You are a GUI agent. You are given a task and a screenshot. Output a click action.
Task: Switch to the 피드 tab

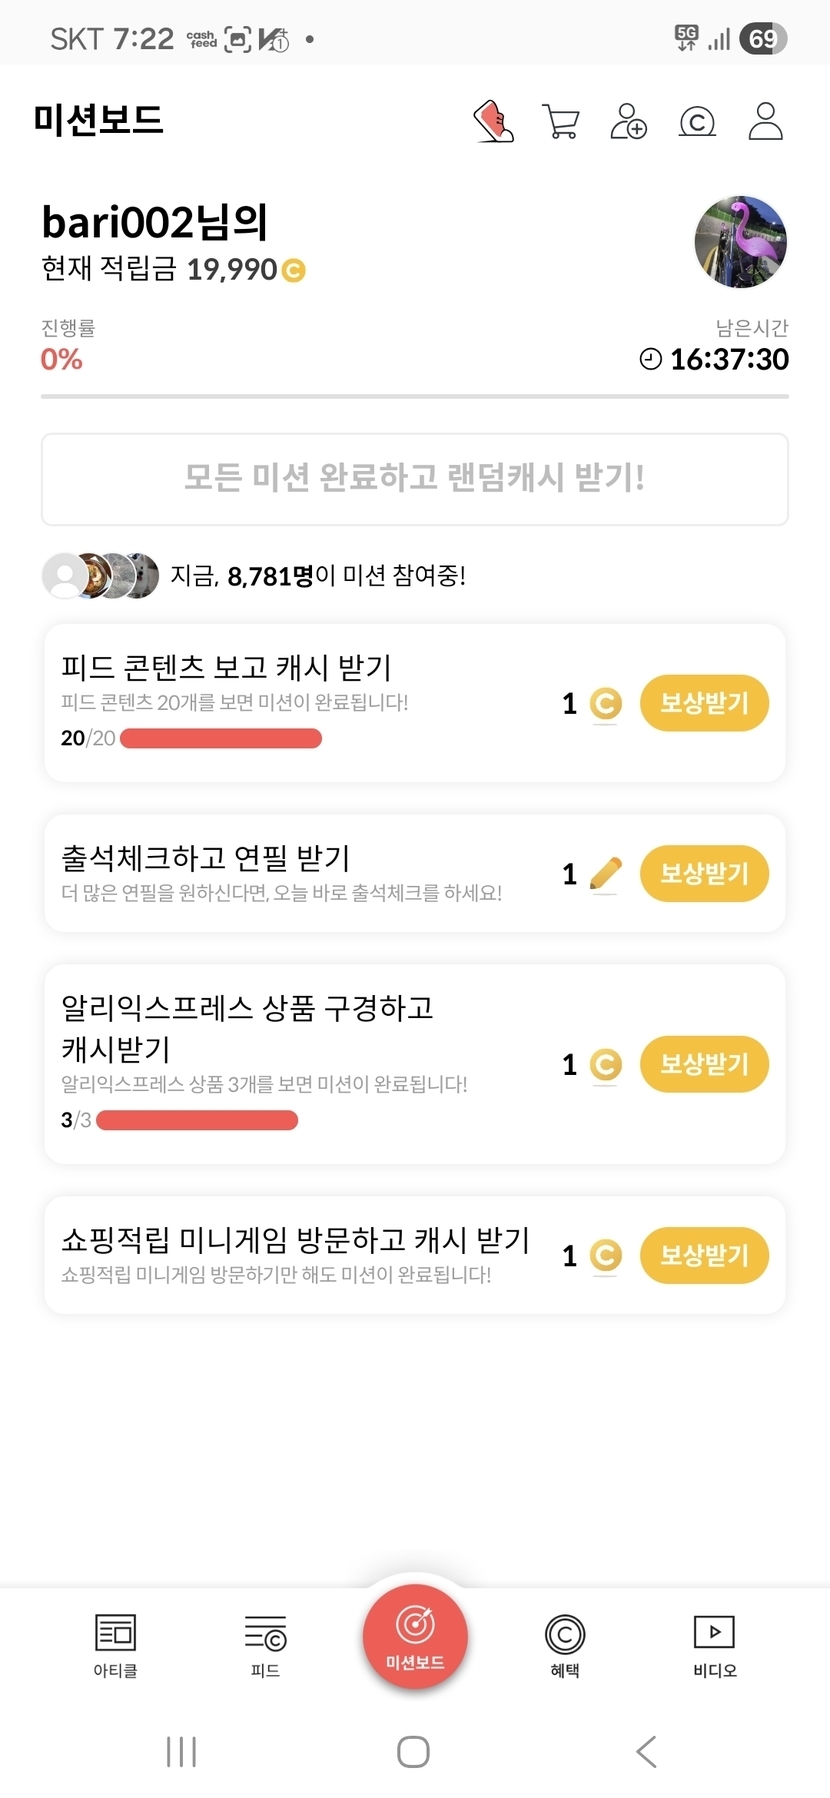click(265, 1645)
